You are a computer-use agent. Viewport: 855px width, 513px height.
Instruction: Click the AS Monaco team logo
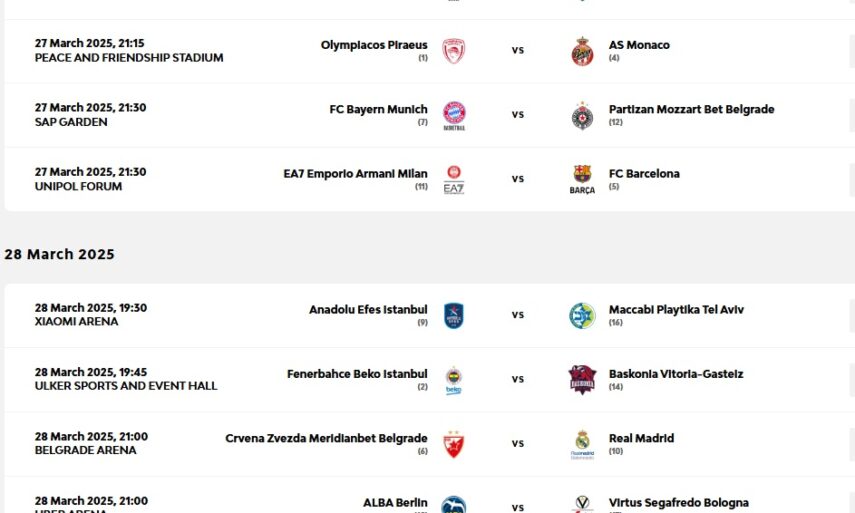tap(582, 51)
